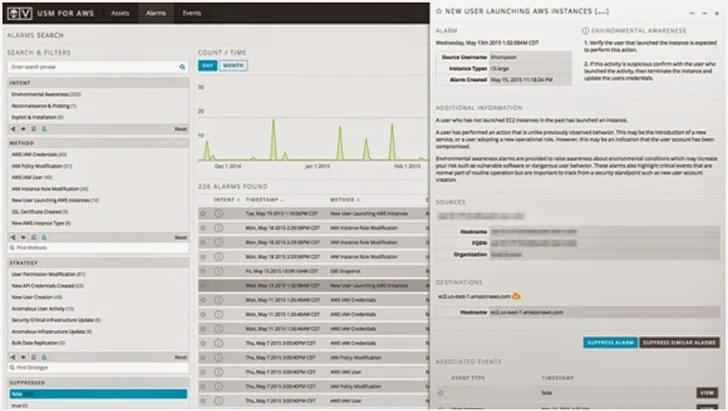The image size is (728, 411).
Task: Click the chart icon under the Strategy filter list
Action: 44,357
